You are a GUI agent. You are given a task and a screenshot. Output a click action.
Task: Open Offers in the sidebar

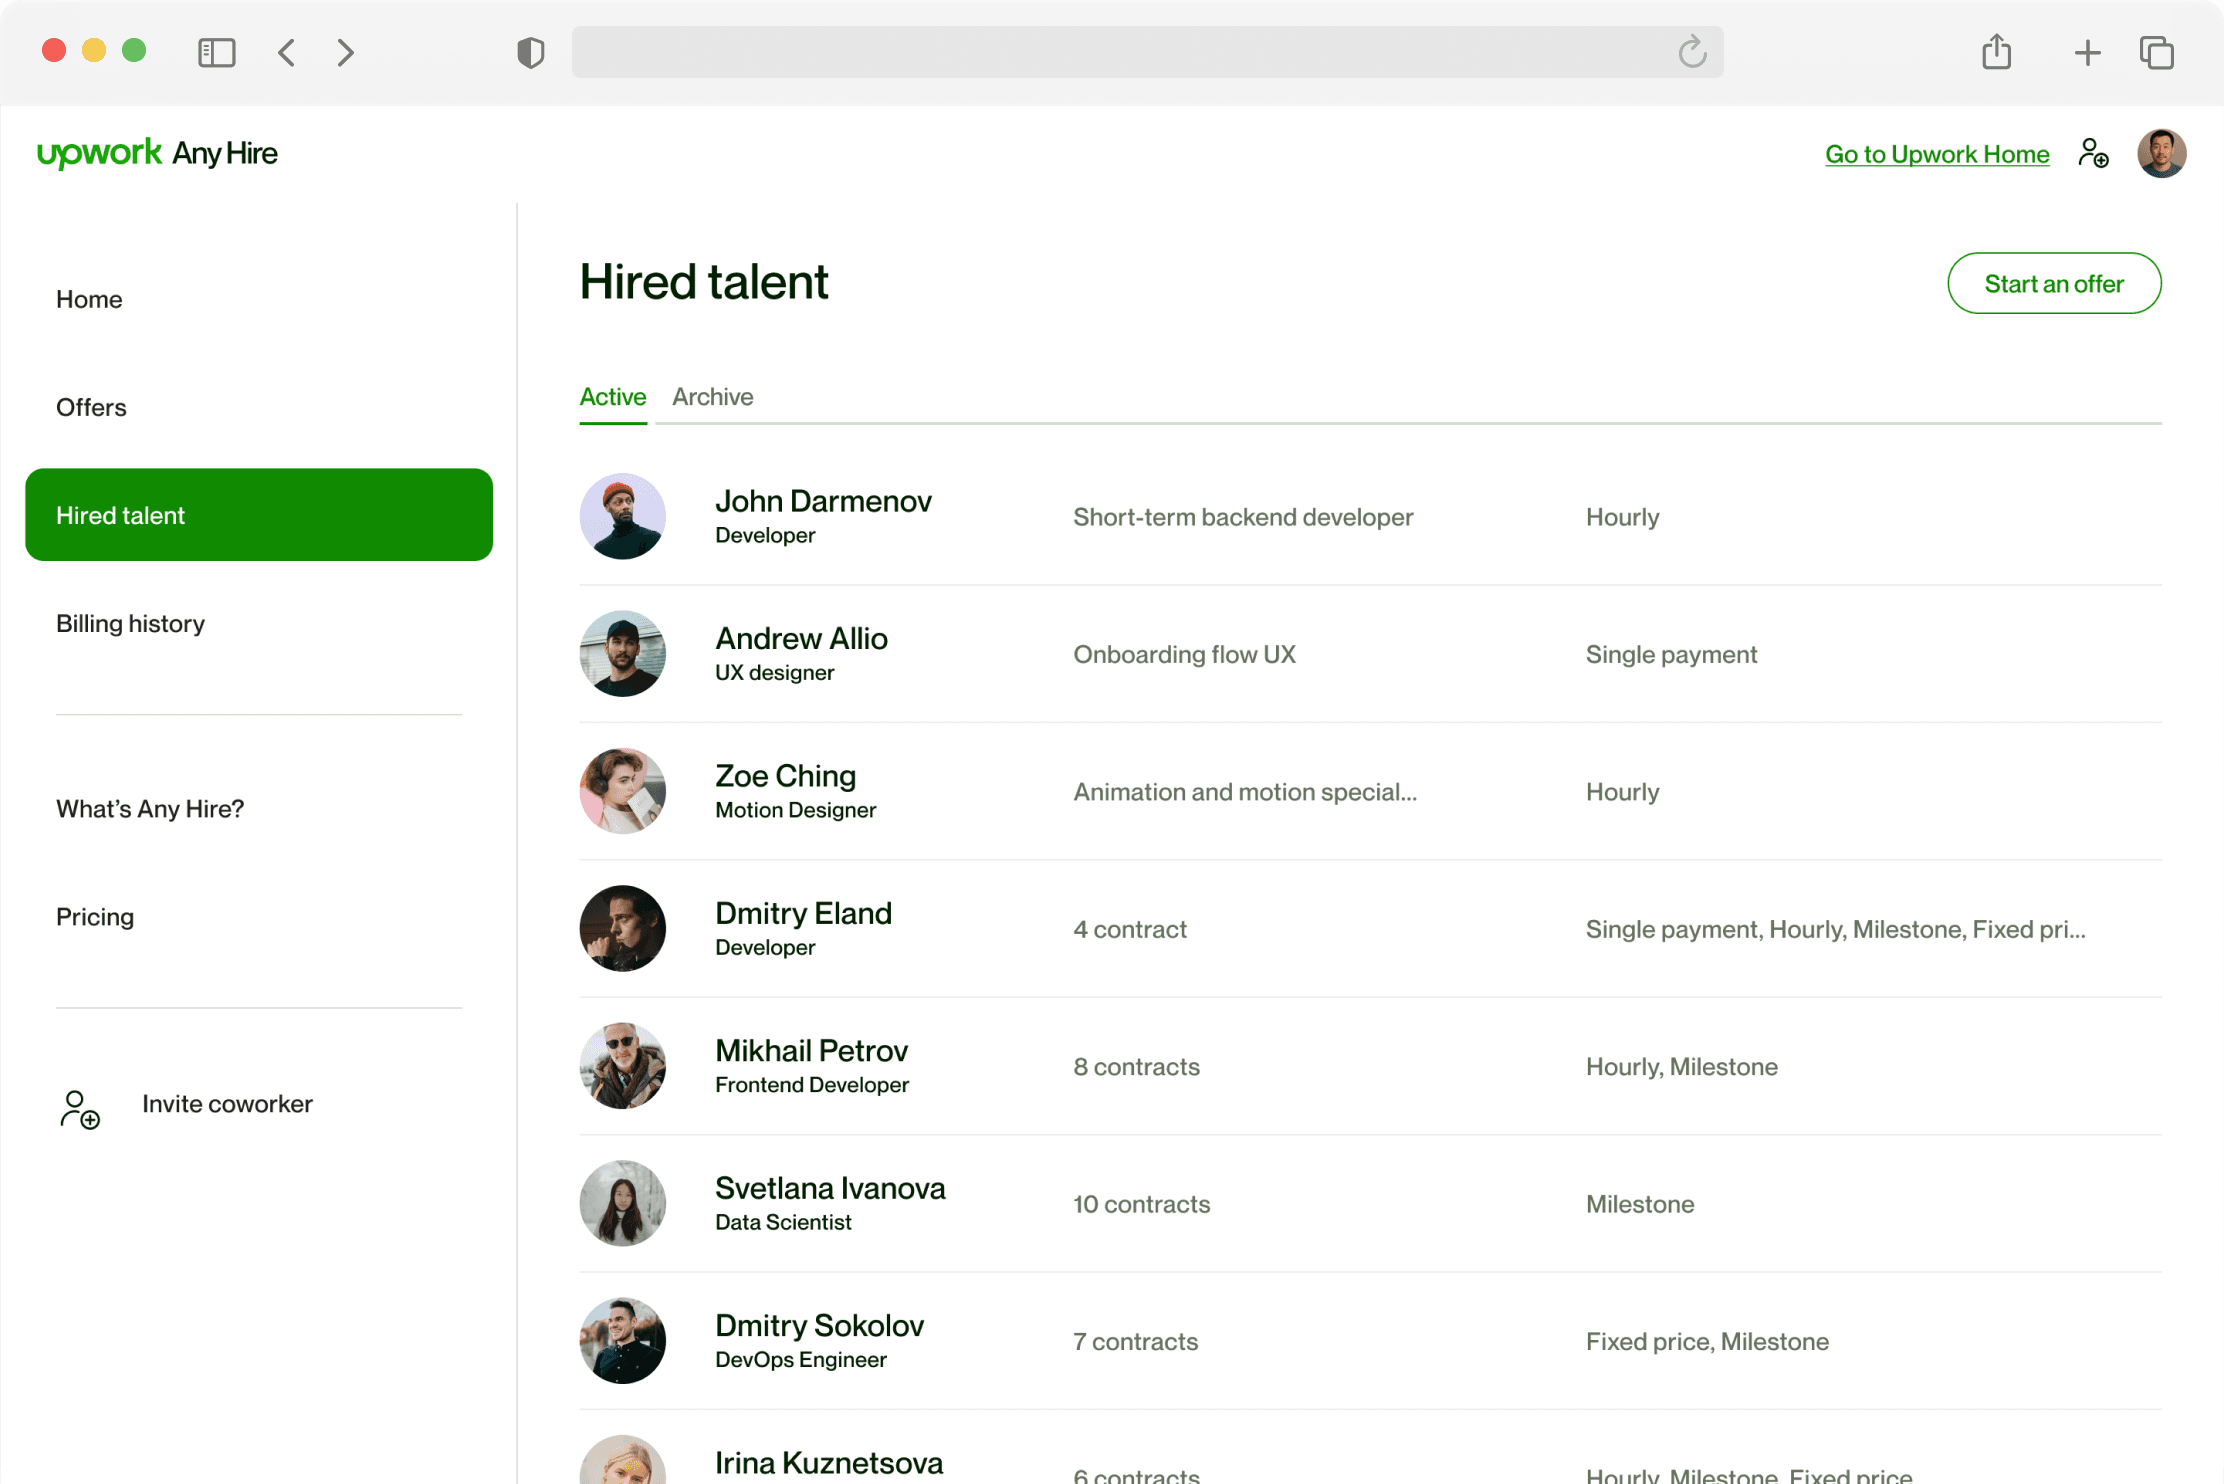pyautogui.click(x=91, y=407)
